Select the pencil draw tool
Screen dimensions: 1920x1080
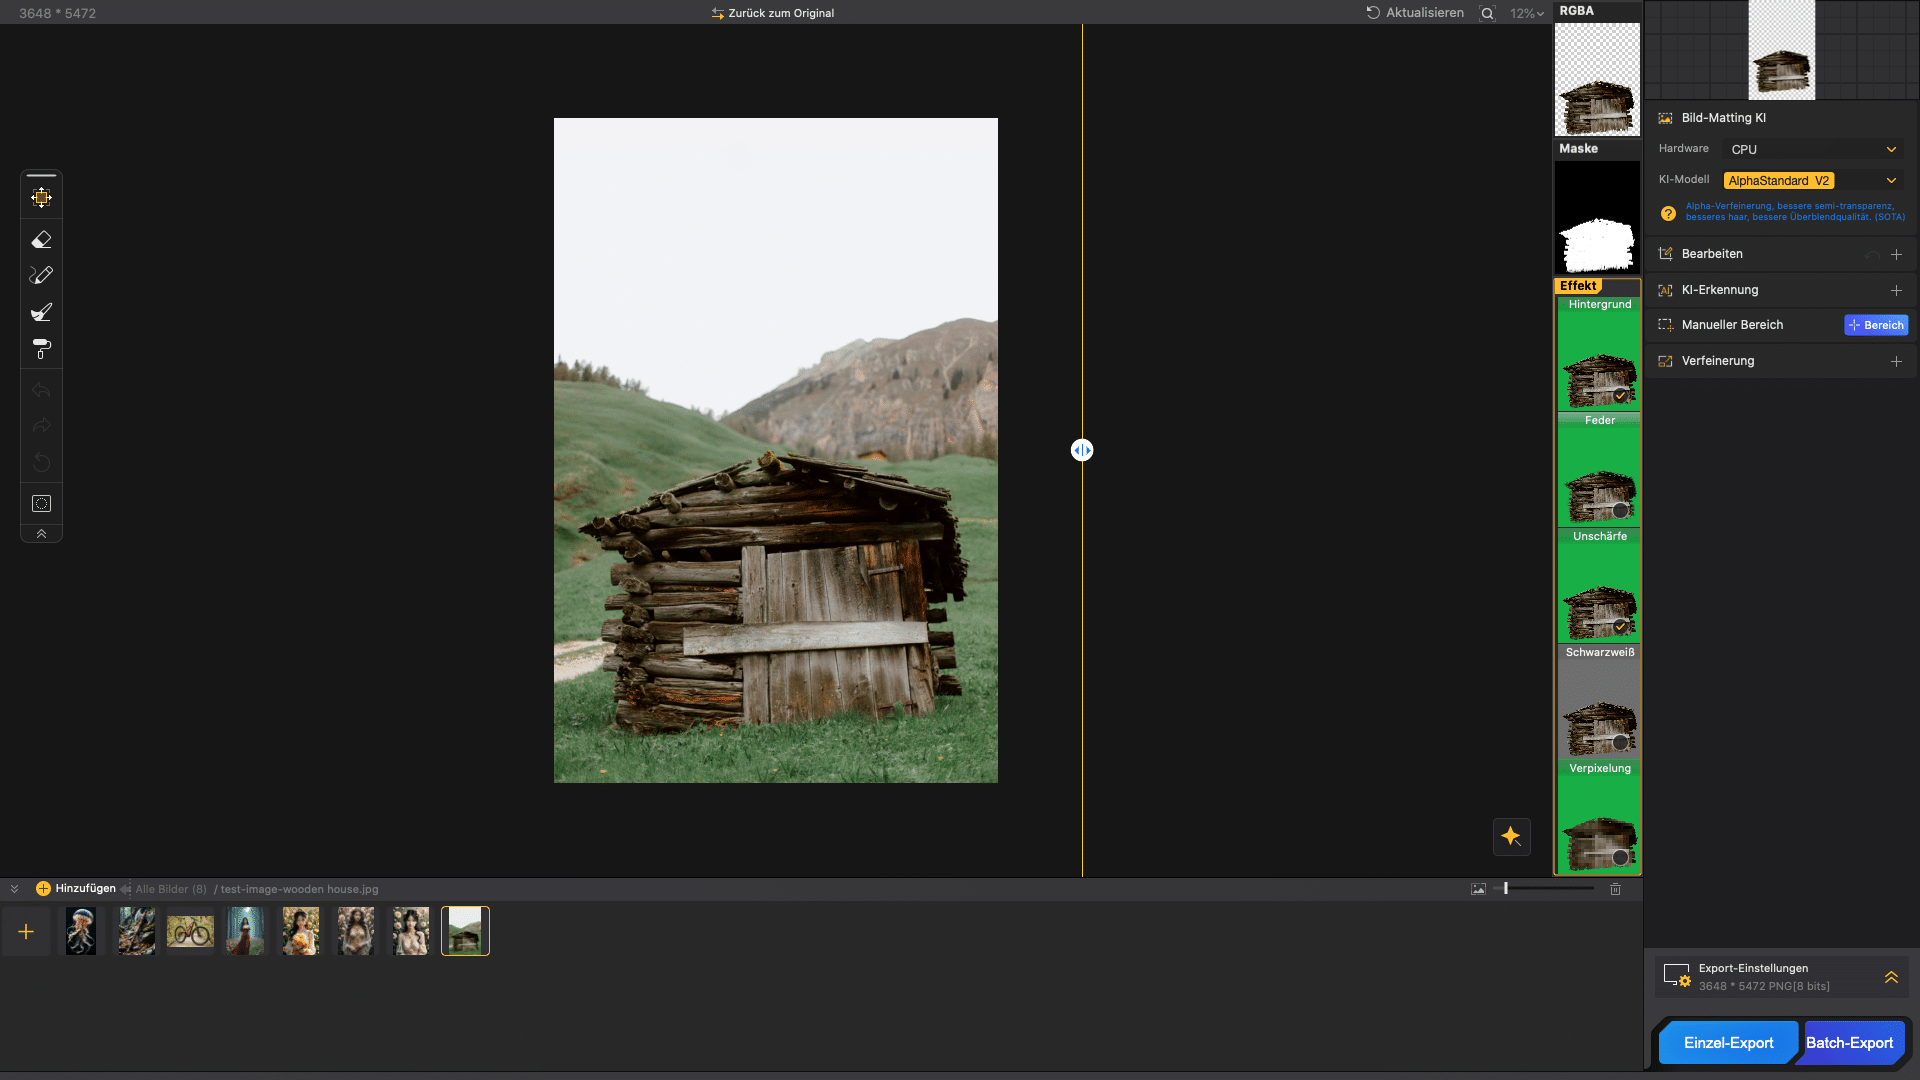41,275
